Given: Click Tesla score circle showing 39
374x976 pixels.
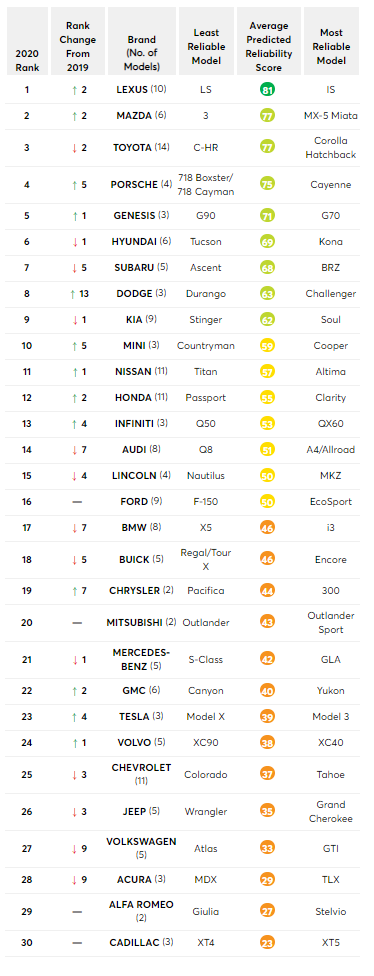Looking at the screenshot, I should 268,716.
